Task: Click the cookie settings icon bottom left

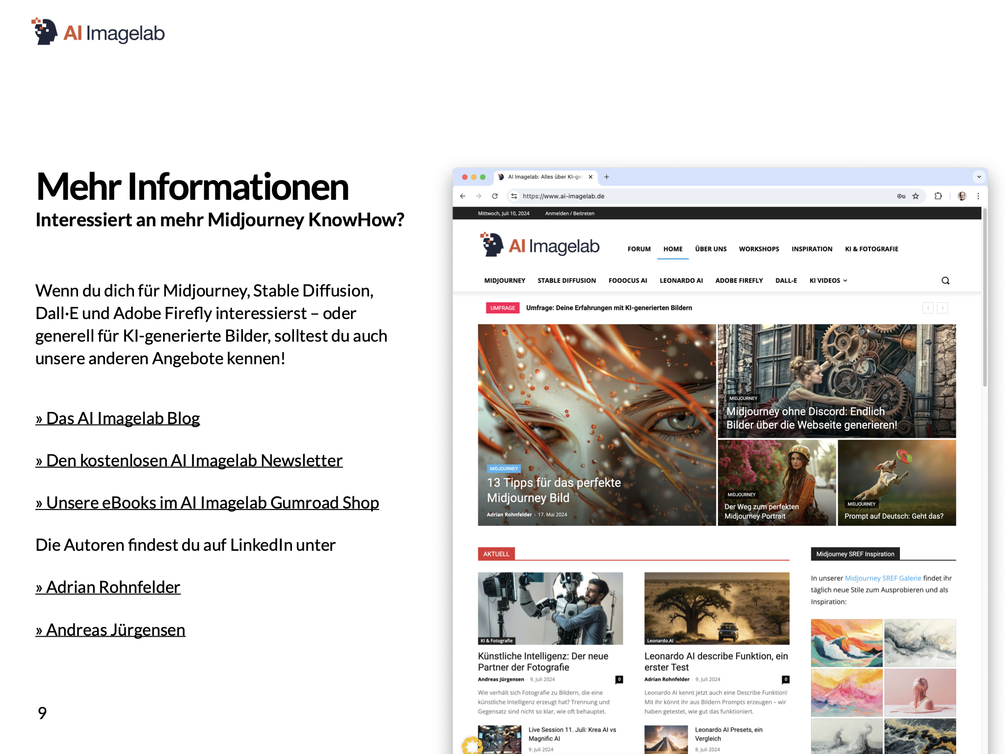Action: (x=472, y=744)
